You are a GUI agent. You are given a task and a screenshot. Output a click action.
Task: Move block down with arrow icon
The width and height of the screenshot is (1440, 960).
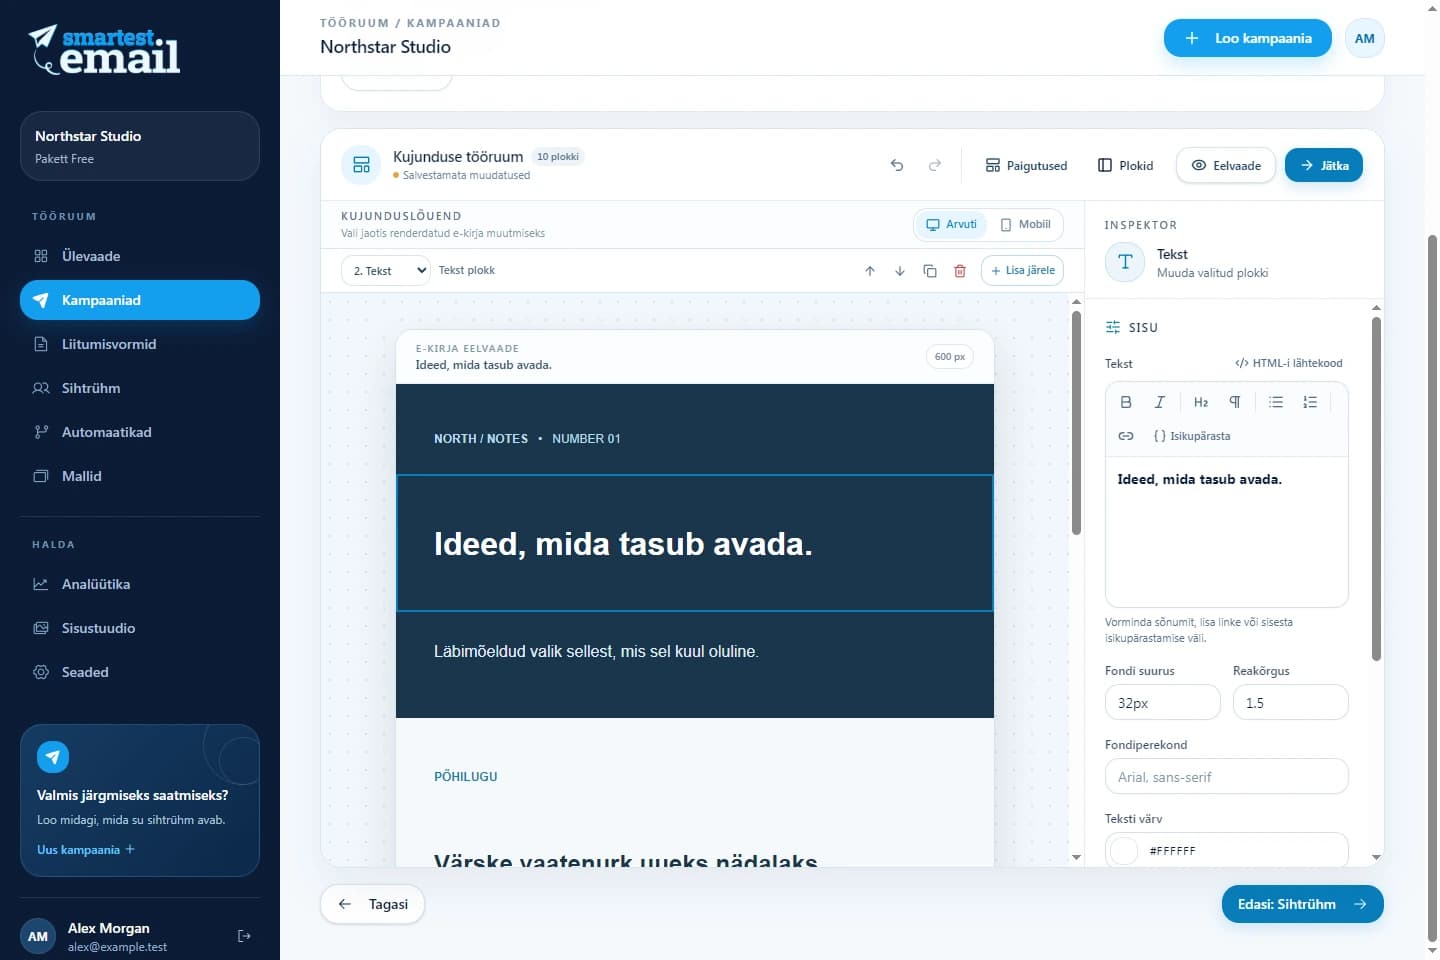click(900, 271)
